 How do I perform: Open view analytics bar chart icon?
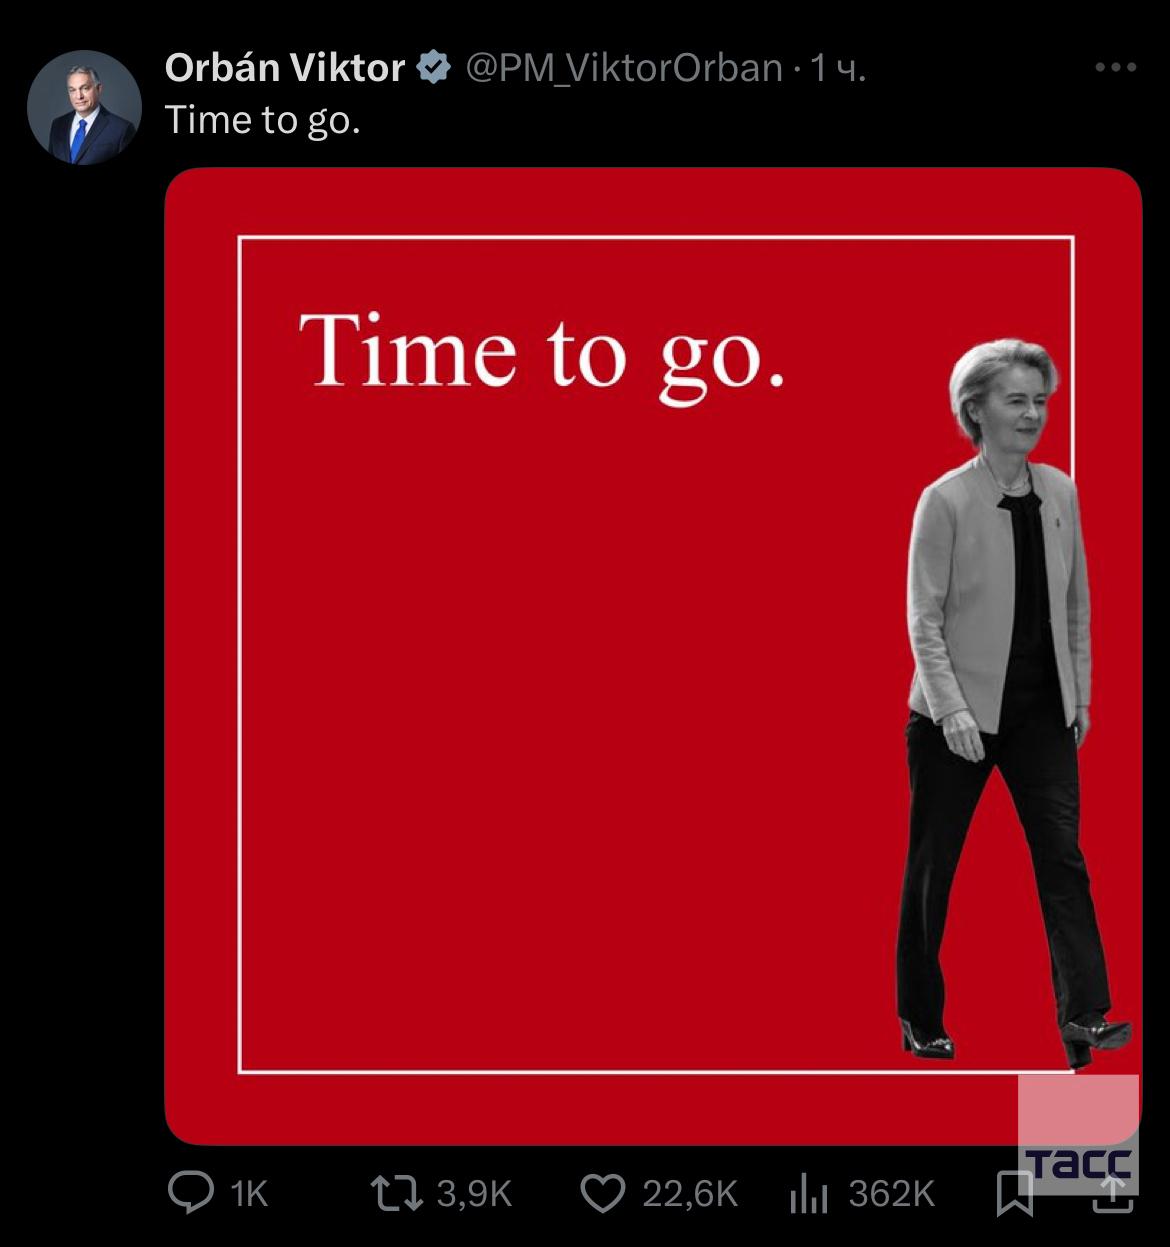pyautogui.click(x=809, y=1193)
